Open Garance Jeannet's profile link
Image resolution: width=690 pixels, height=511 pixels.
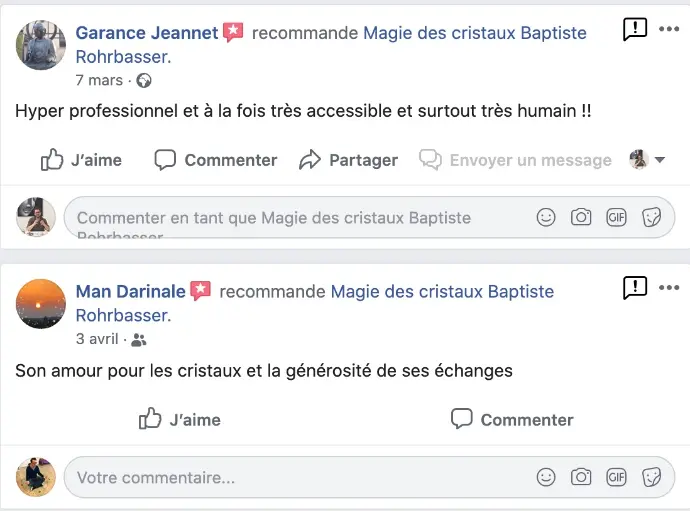click(x=147, y=33)
